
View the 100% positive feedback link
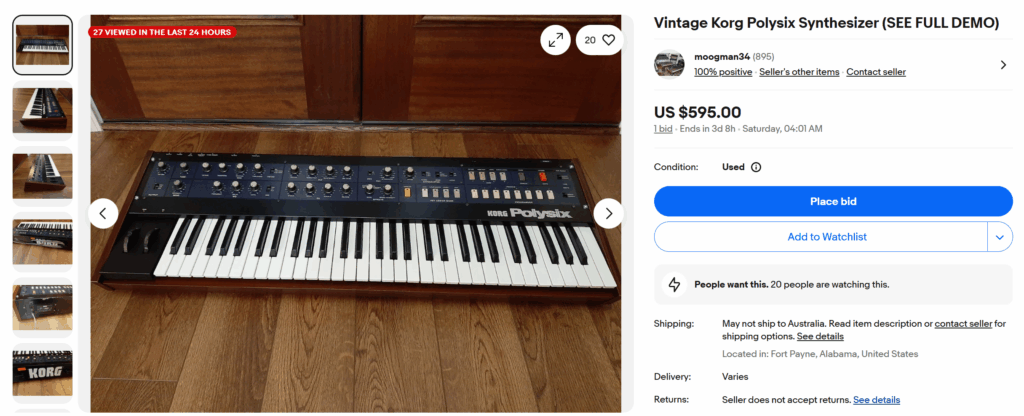tap(723, 72)
